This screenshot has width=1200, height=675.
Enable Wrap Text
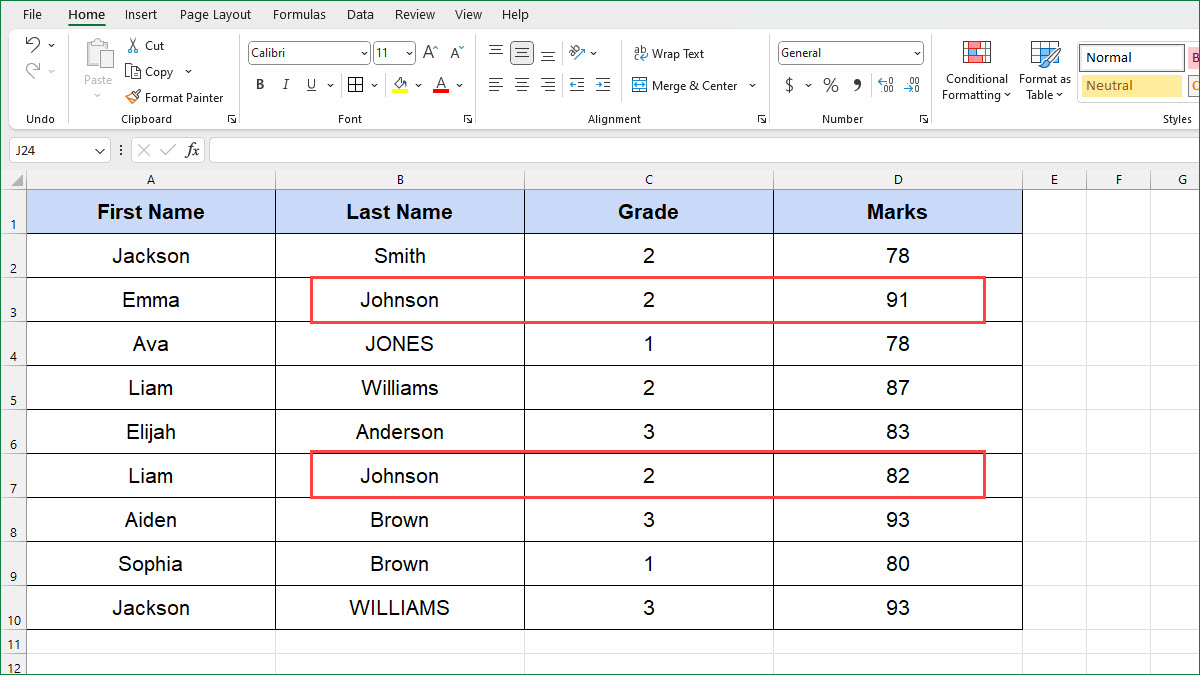pos(668,52)
